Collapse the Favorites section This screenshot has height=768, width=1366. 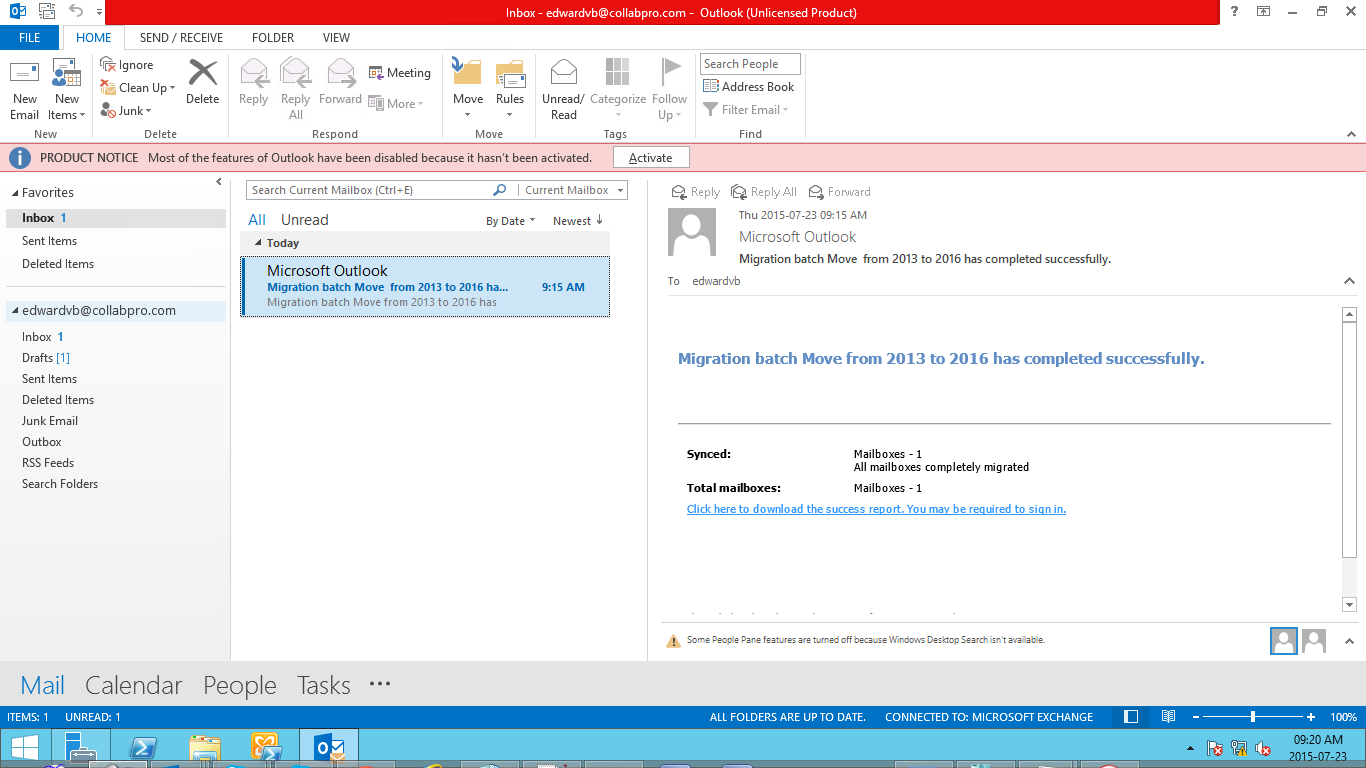15,193
